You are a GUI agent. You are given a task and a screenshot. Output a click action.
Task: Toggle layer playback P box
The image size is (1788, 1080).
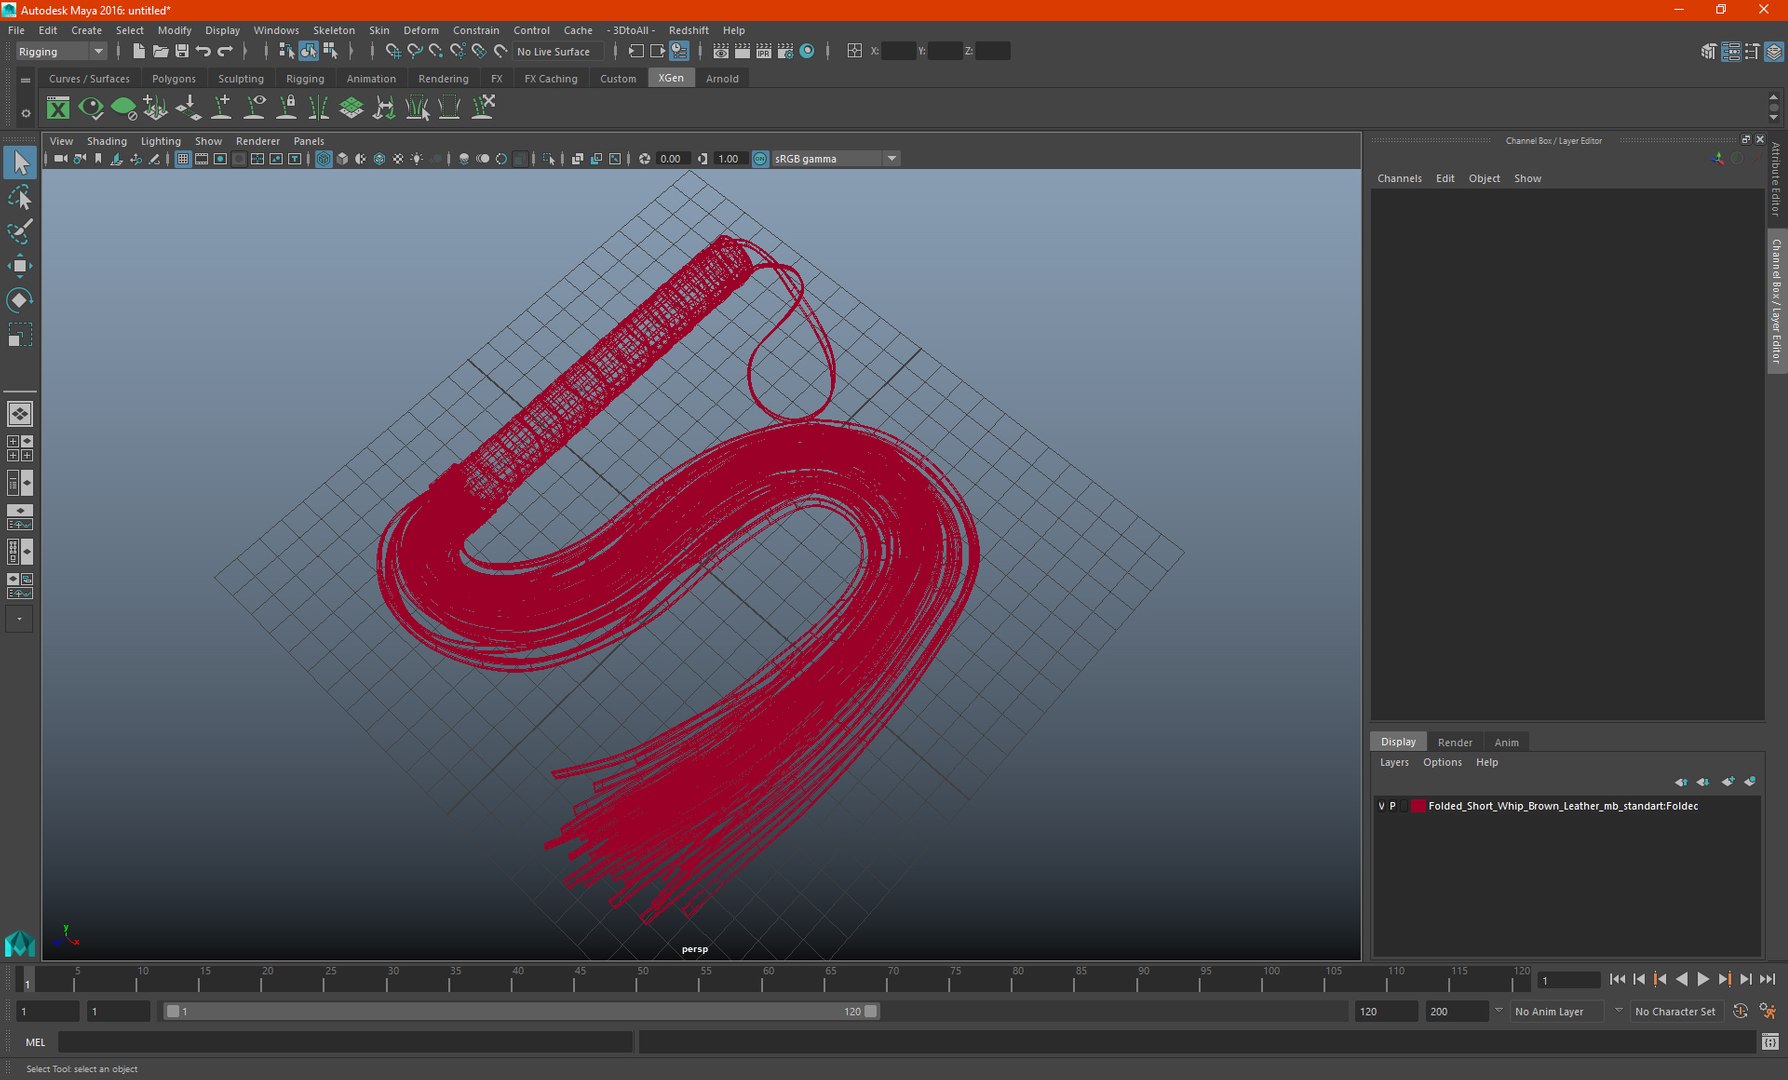pyautogui.click(x=1393, y=806)
